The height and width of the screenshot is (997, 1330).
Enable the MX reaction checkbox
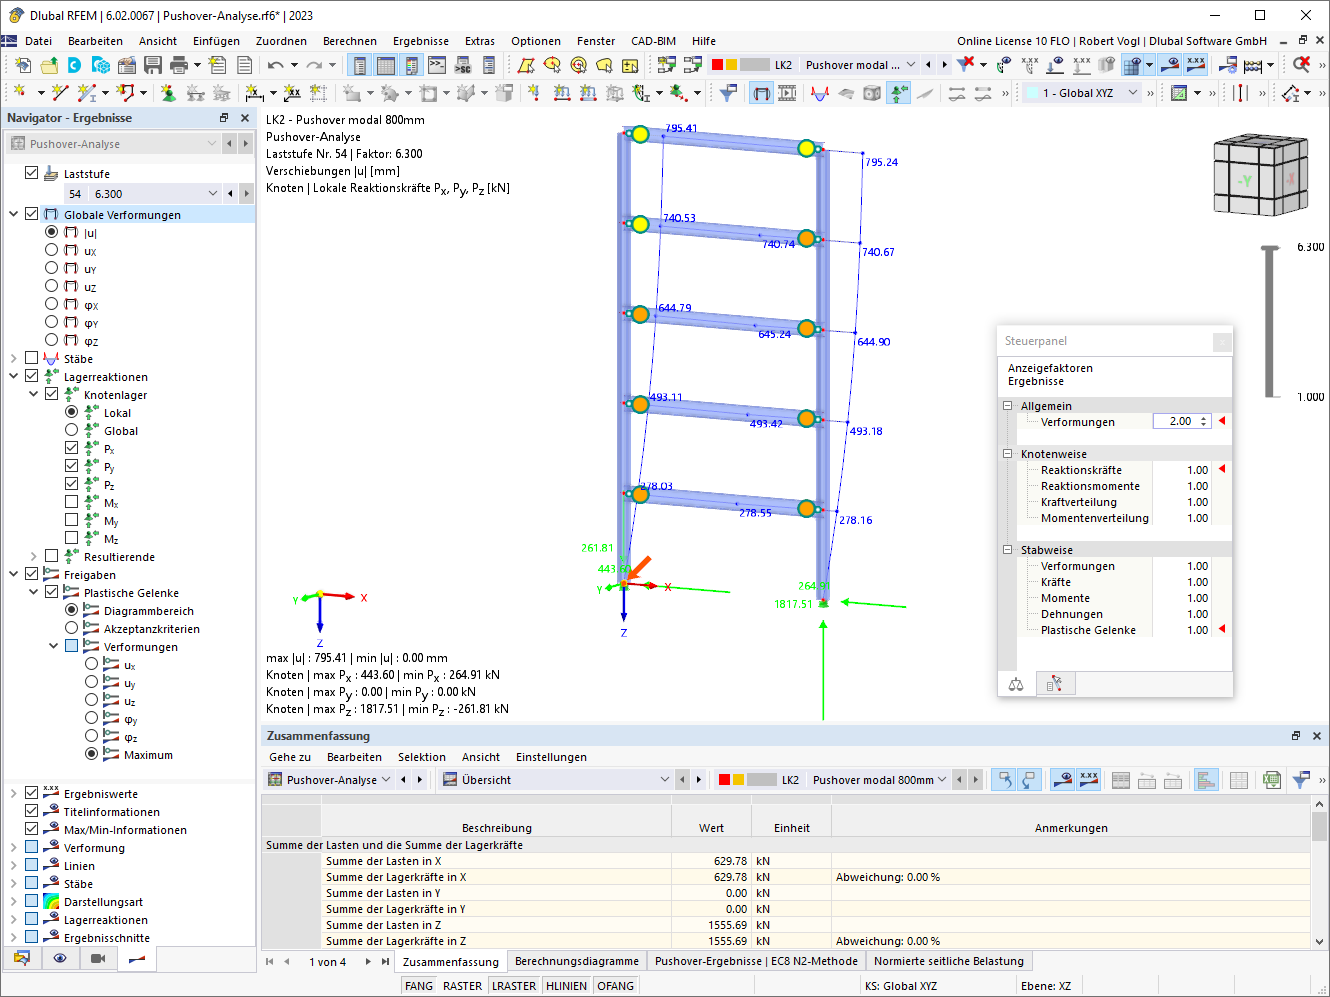click(71, 502)
